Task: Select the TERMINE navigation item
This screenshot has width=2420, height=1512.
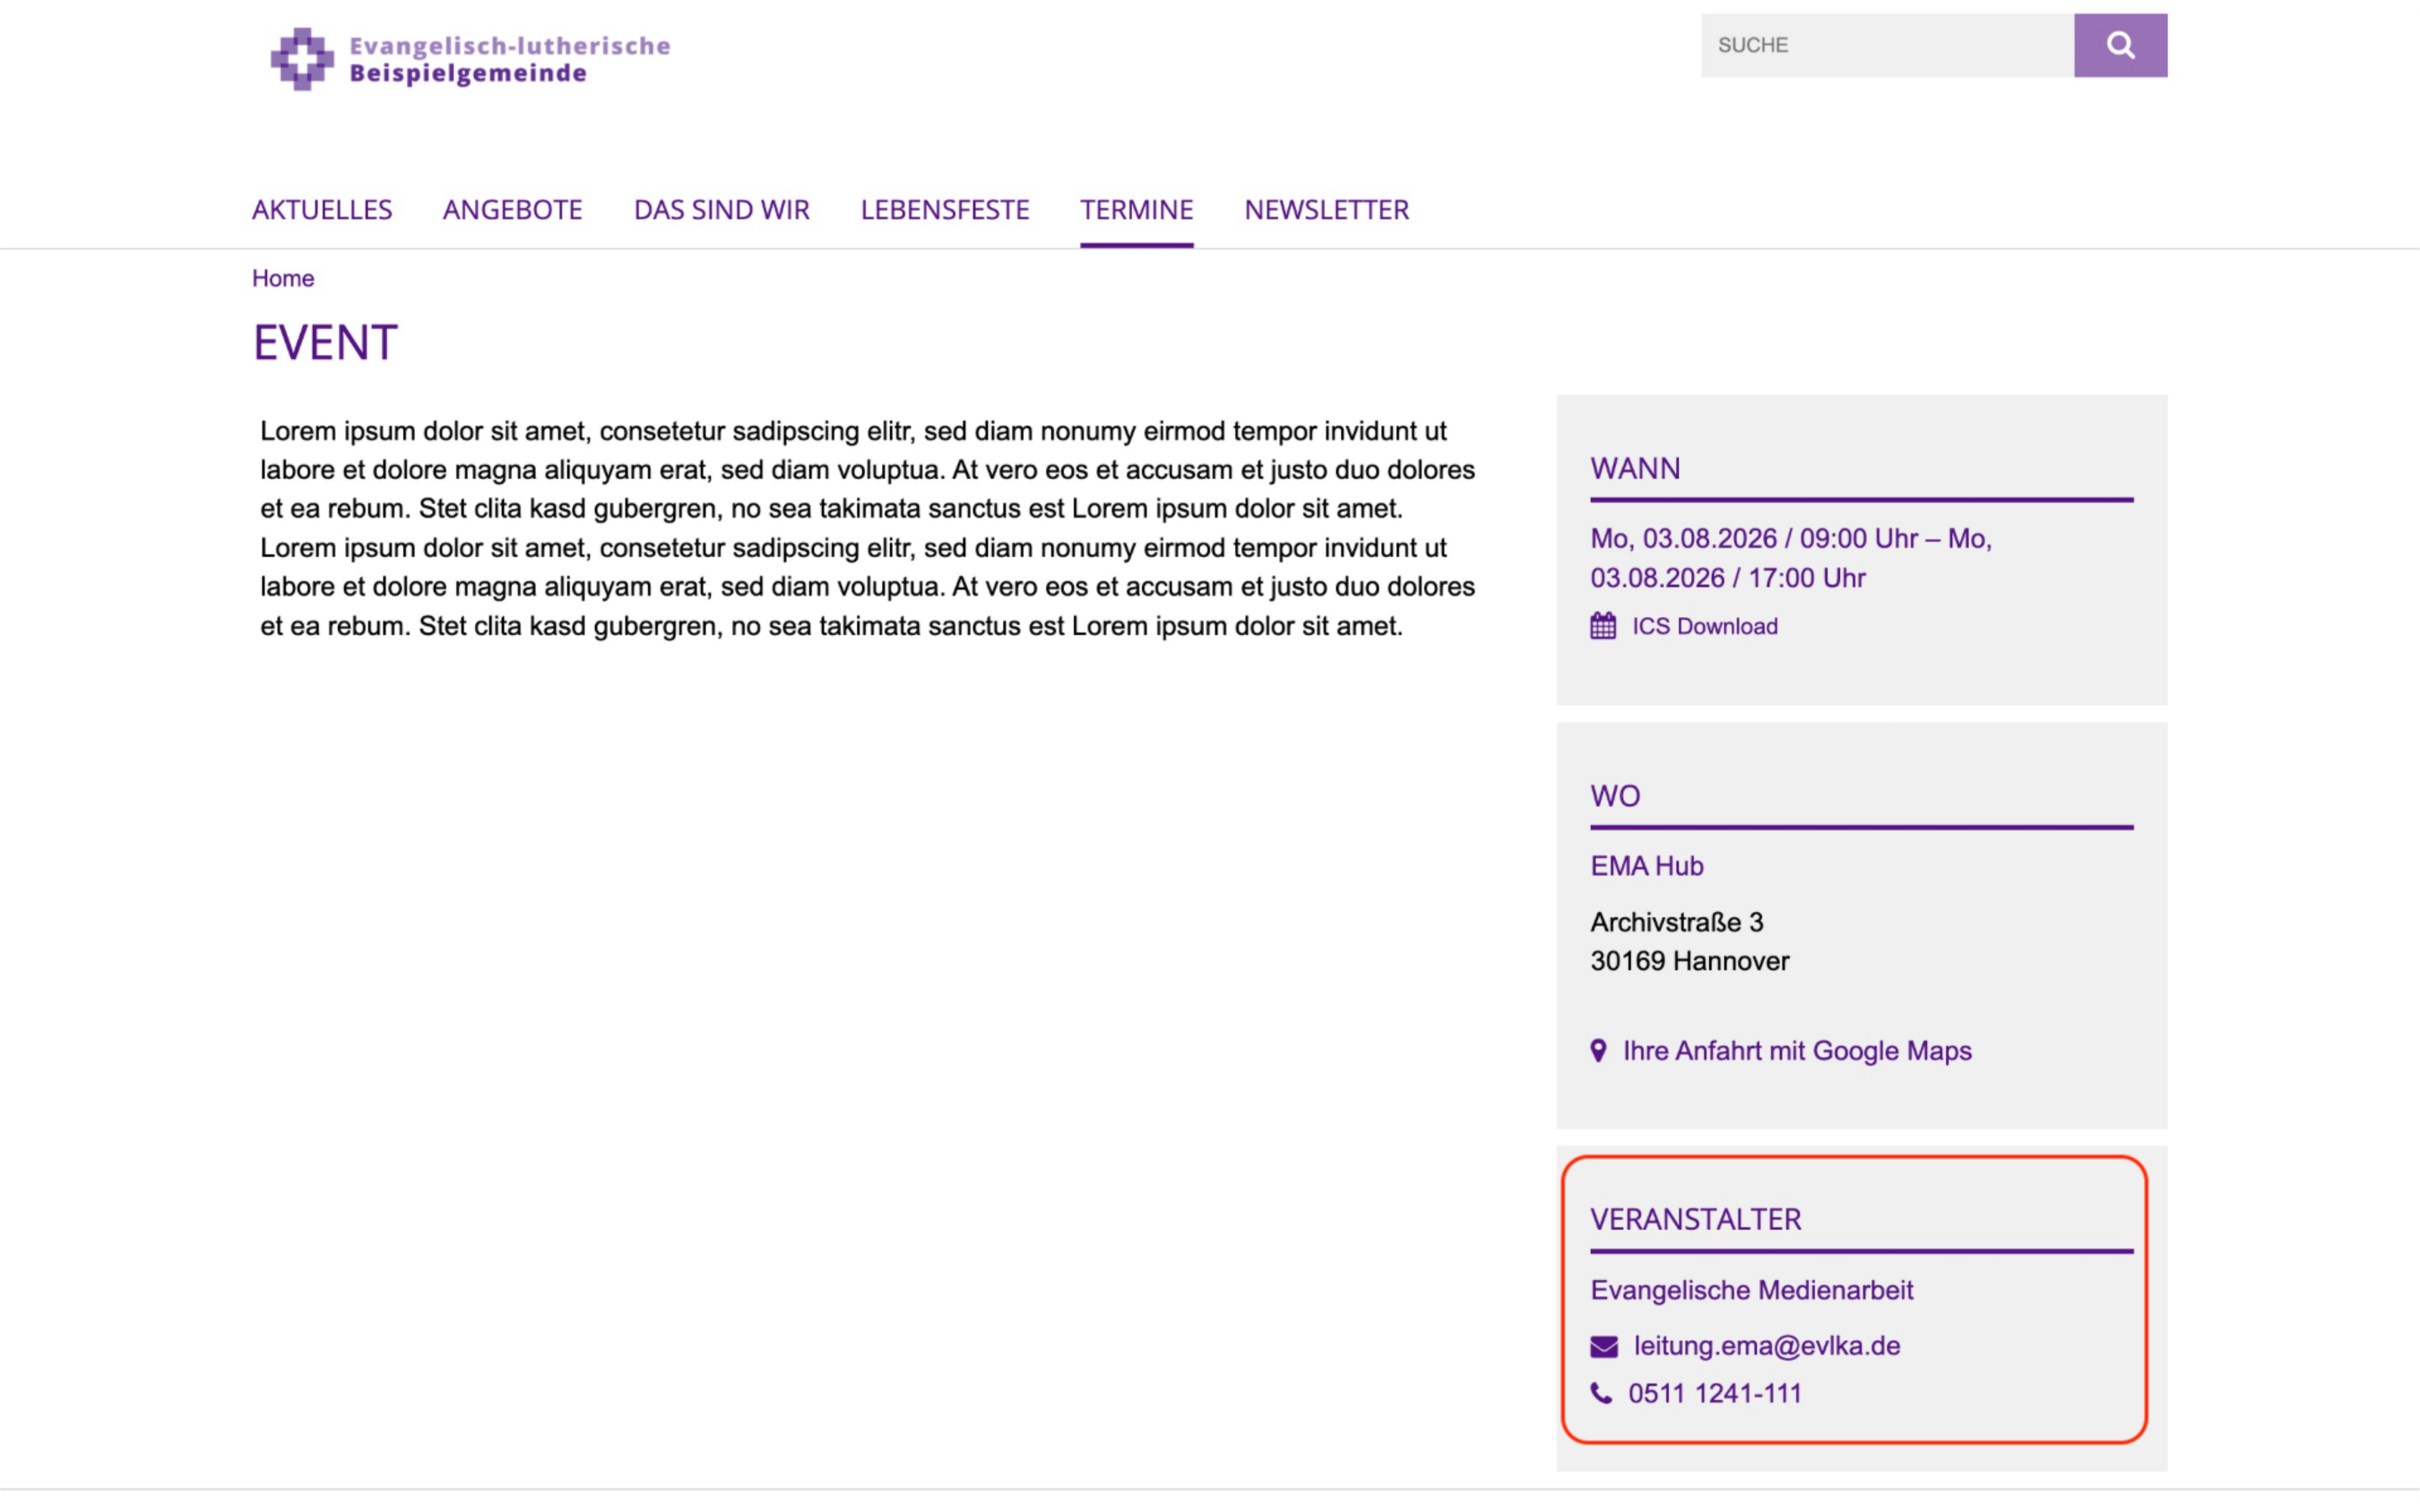Action: (1137, 210)
